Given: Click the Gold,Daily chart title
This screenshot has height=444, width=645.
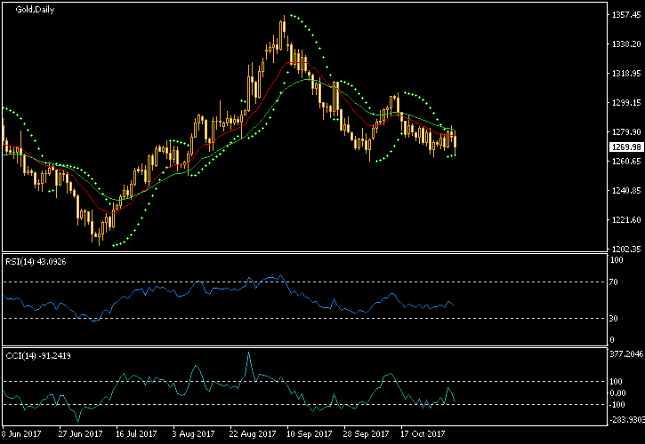Looking at the screenshot, I should 35,9.
